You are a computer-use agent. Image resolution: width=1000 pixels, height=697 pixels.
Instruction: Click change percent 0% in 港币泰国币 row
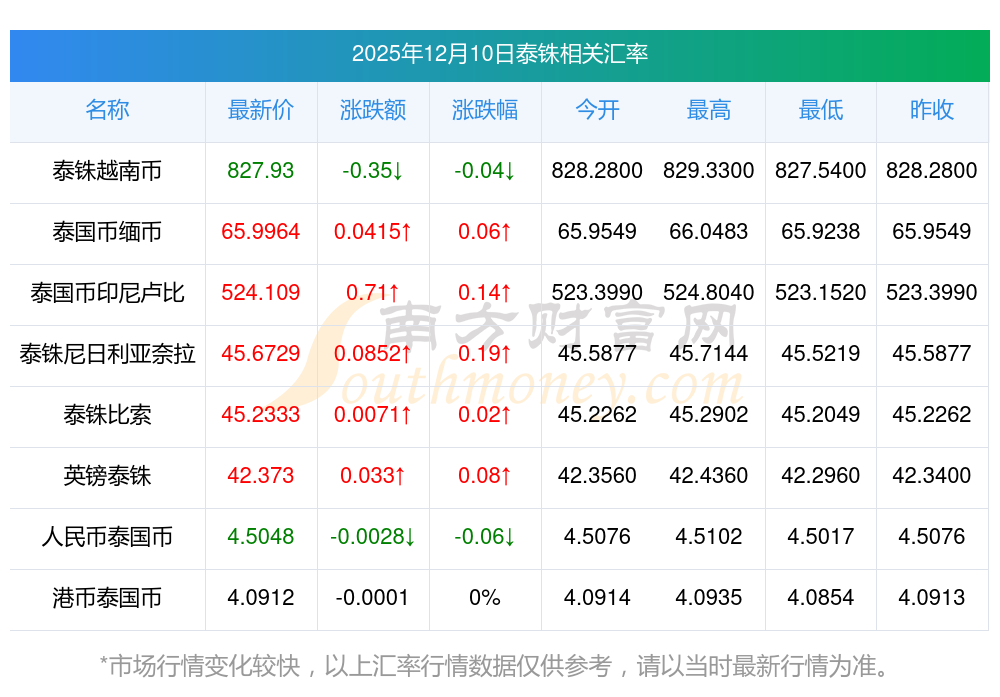tap(485, 598)
